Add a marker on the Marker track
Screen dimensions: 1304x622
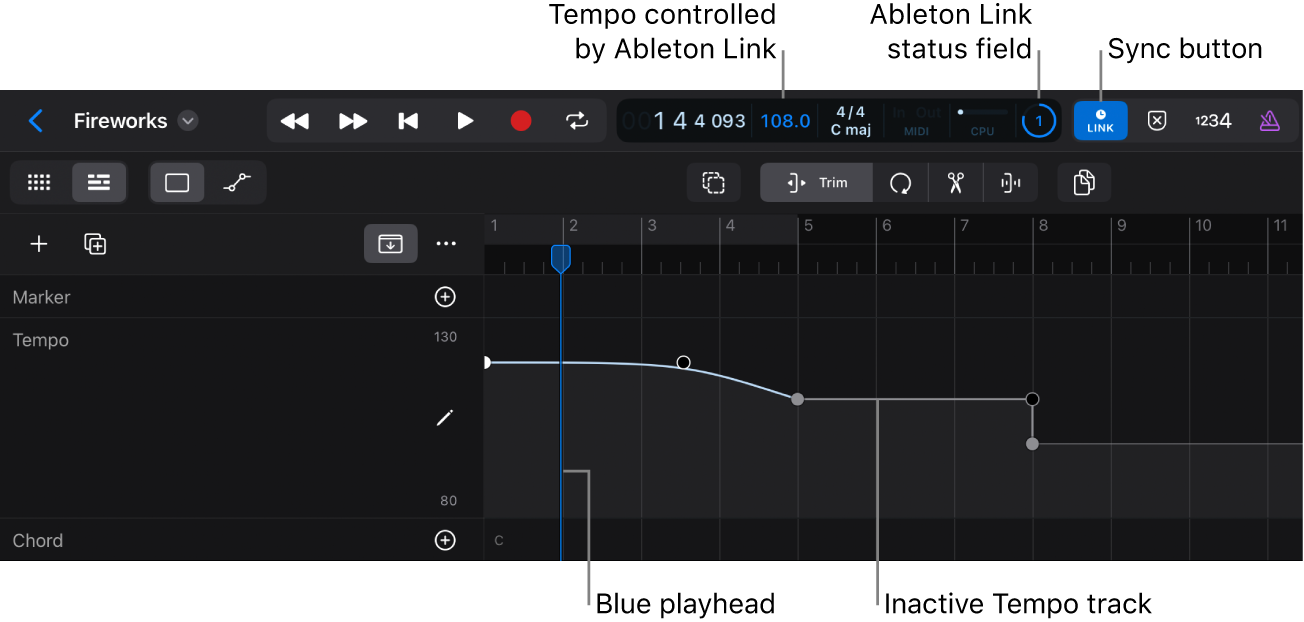445,296
